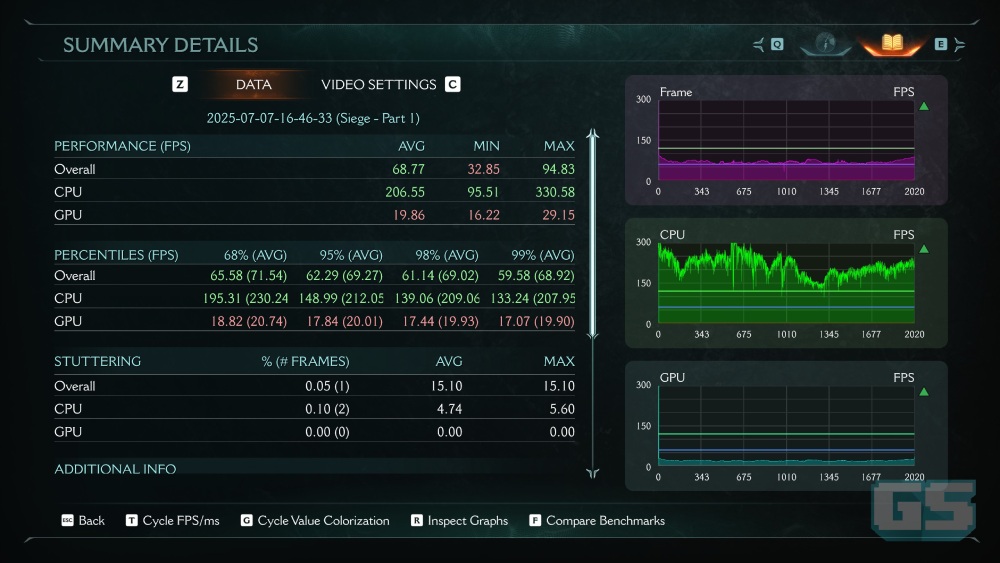
Task: Switch to the DATA tab
Action: (x=253, y=84)
